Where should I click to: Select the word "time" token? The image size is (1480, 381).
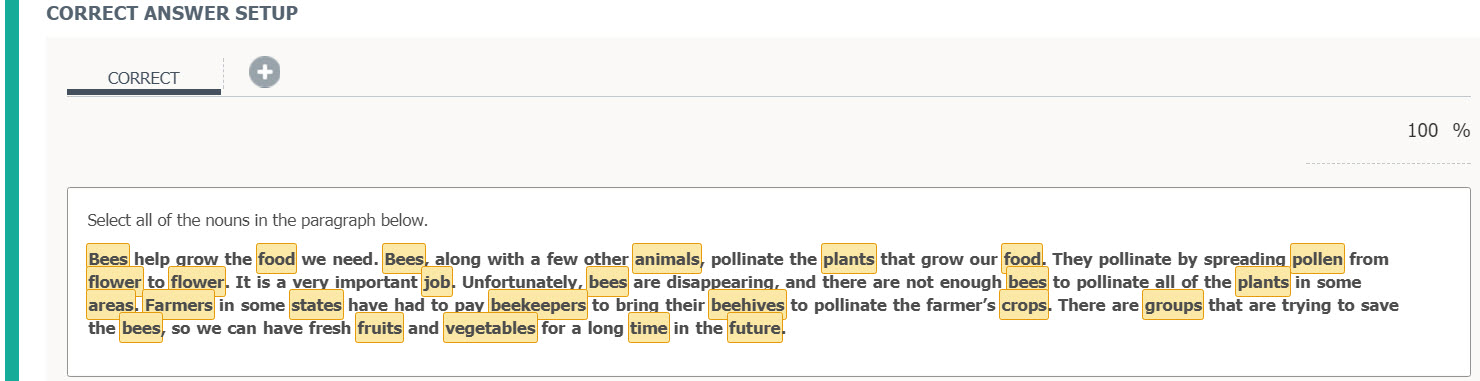[x=649, y=328]
